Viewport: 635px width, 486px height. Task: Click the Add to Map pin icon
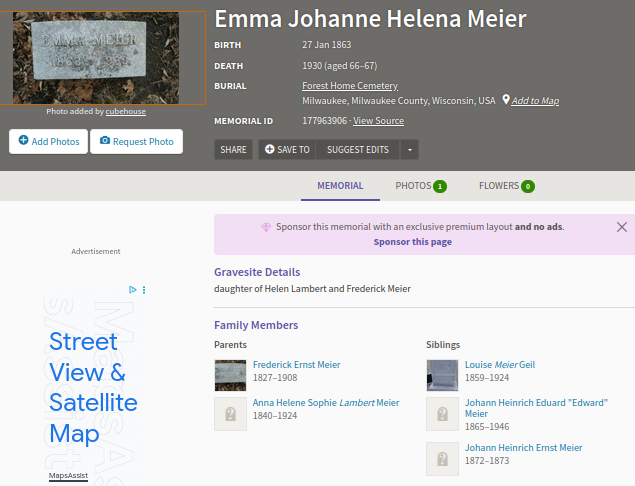pyautogui.click(x=507, y=100)
